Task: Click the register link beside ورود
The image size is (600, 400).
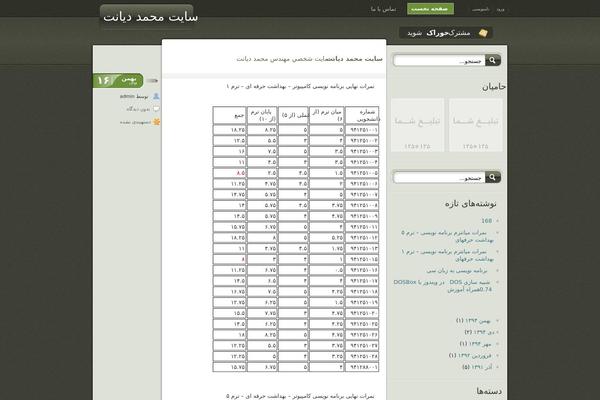Action: 480,9
